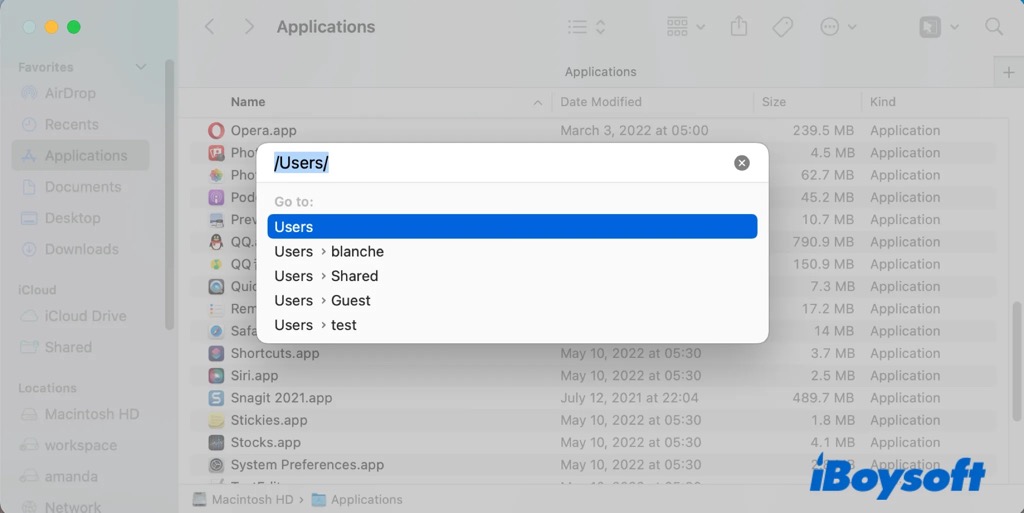Select the Stickies.app icon
This screenshot has height=513, width=1024.
216,420
